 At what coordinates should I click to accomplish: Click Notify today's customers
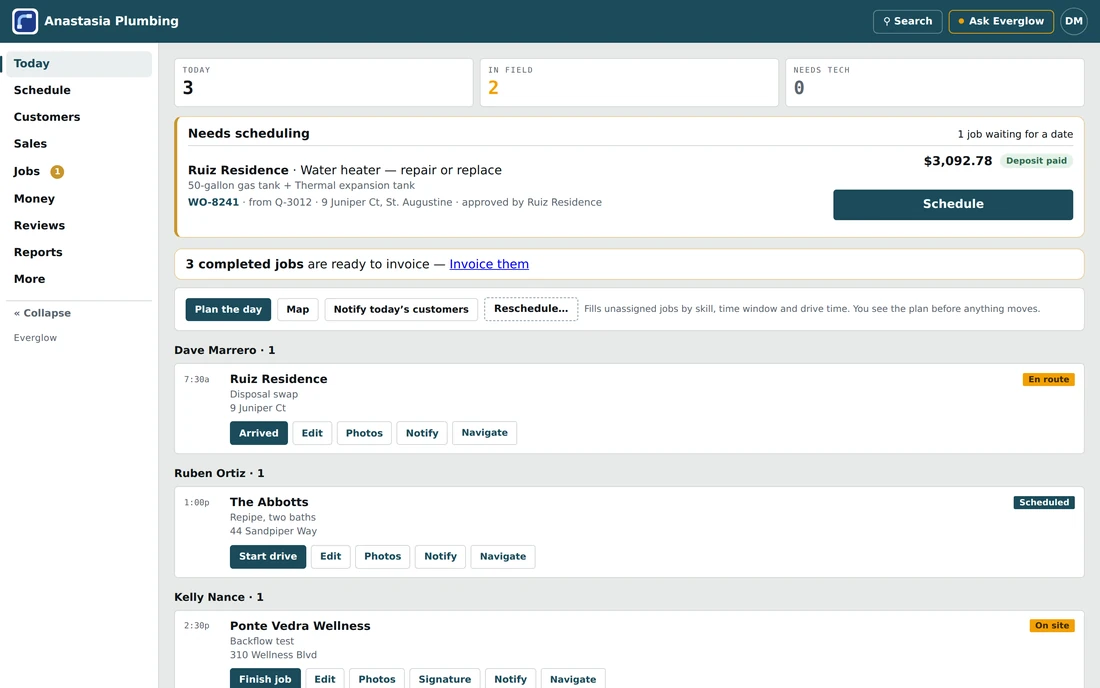pyautogui.click(x=401, y=309)
